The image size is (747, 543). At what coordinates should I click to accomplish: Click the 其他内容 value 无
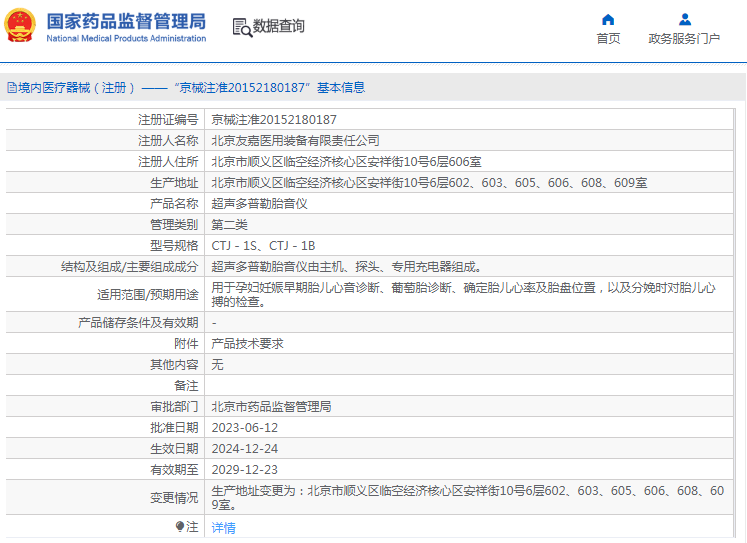tap(217, 364)
